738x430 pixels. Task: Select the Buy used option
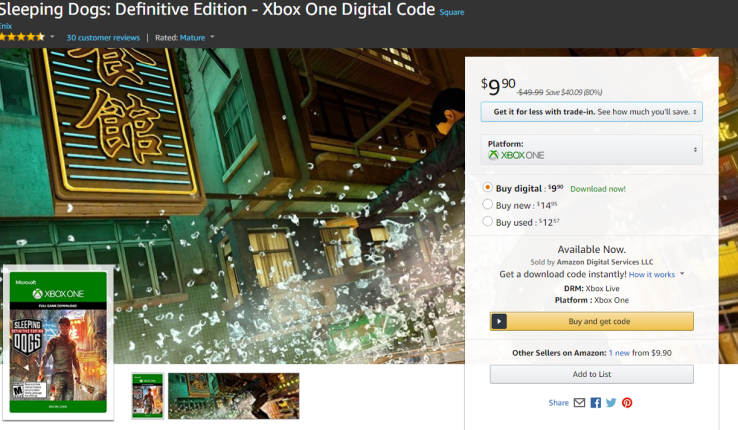488,221
